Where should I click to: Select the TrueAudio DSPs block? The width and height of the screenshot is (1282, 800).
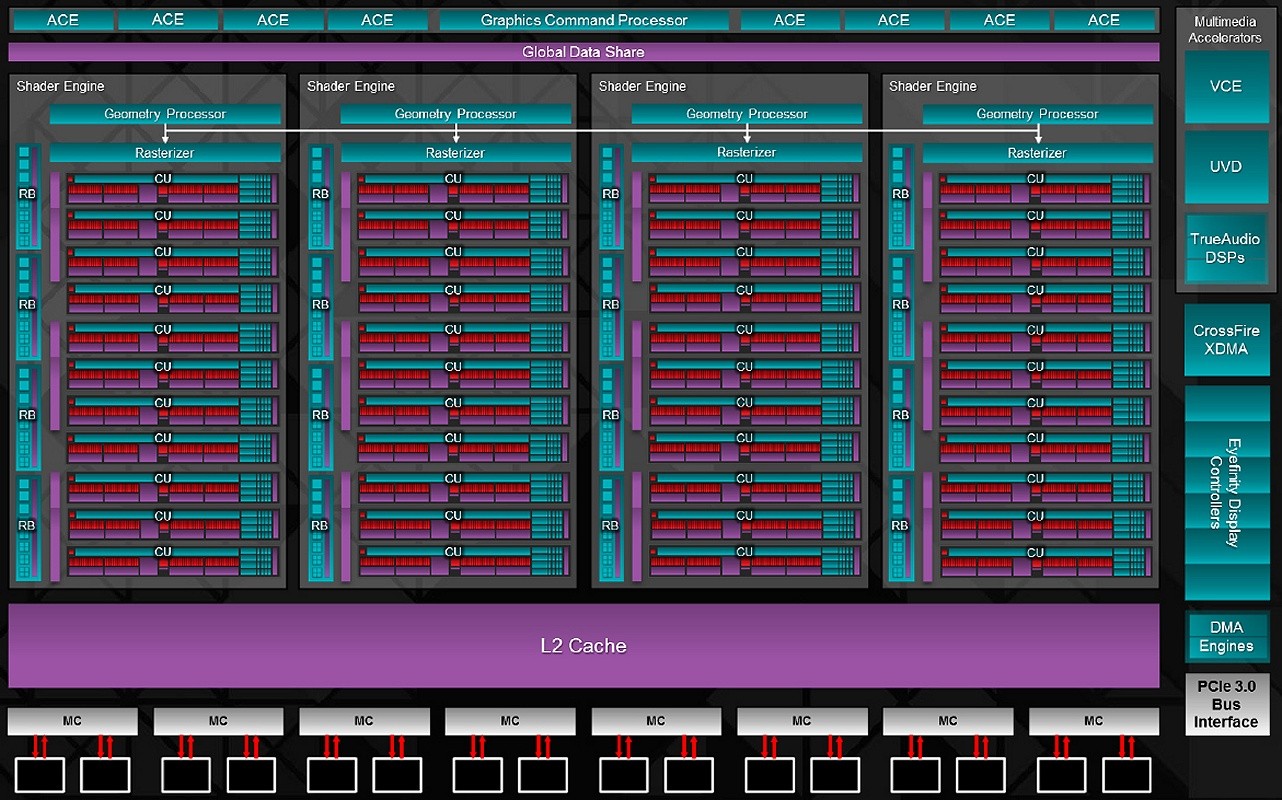[x=1226, y=249]
